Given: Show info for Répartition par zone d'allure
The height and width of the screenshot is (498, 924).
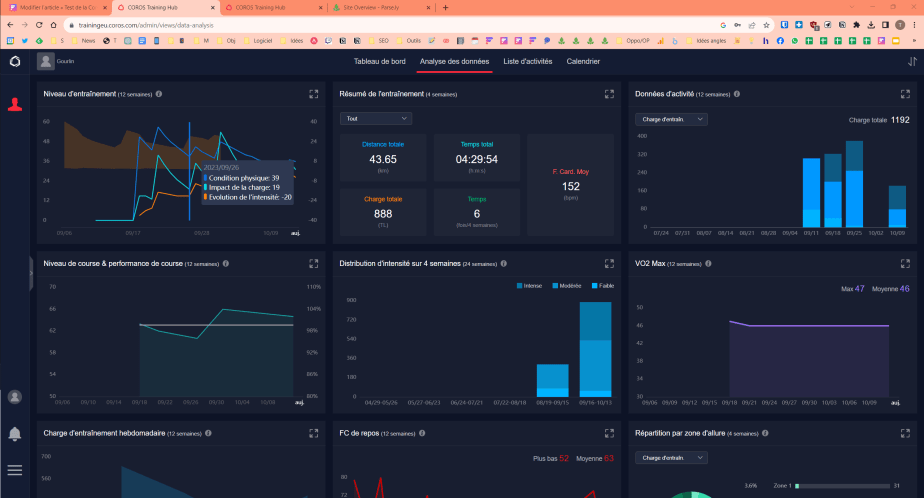Looking at the screenshot, I should 765,433.
